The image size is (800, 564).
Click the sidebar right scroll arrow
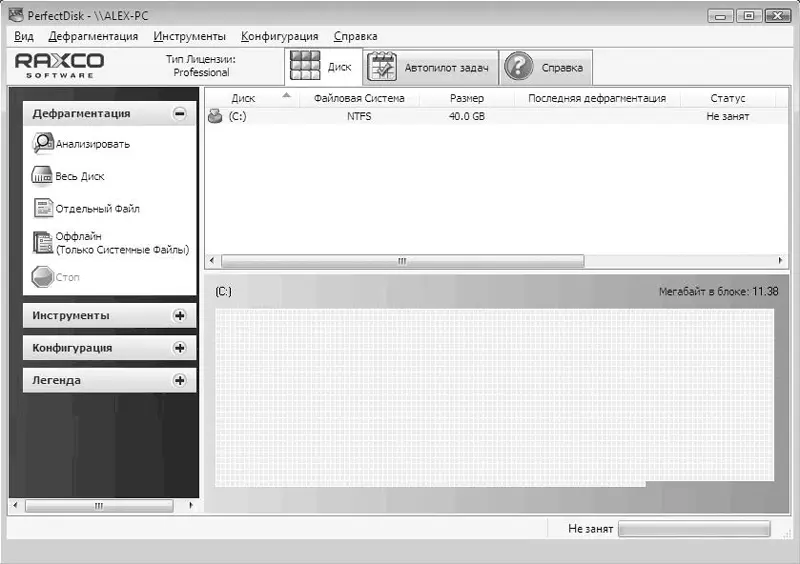191,505
